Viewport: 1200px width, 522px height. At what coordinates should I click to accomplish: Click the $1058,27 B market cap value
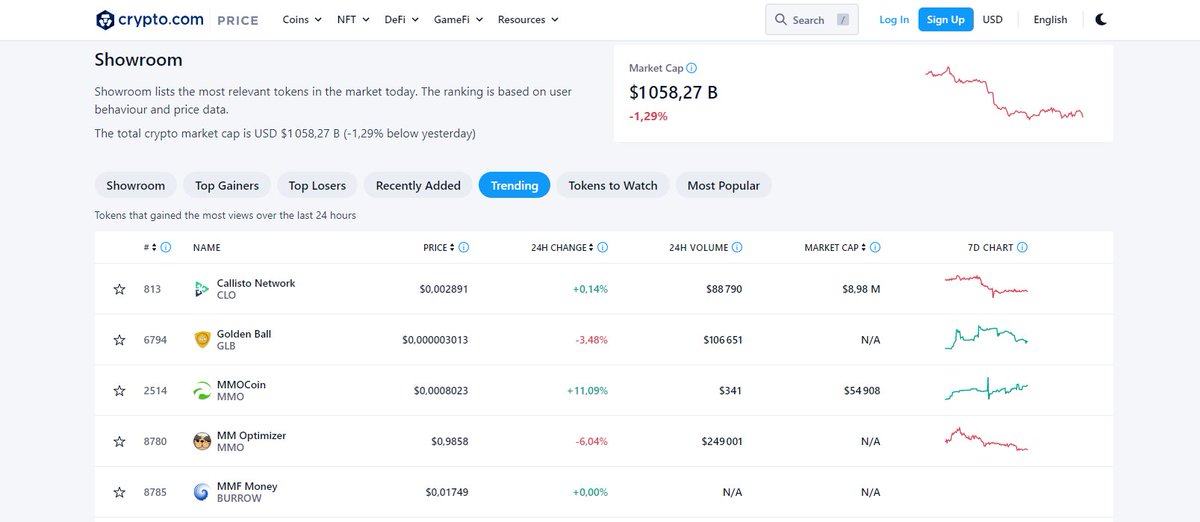click(x=673, y=93)
